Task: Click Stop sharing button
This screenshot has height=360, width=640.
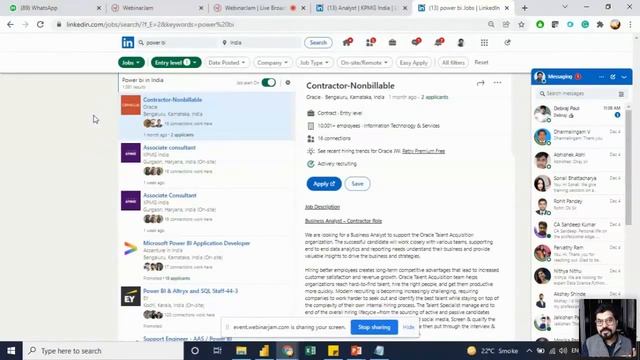Action: 374,327
